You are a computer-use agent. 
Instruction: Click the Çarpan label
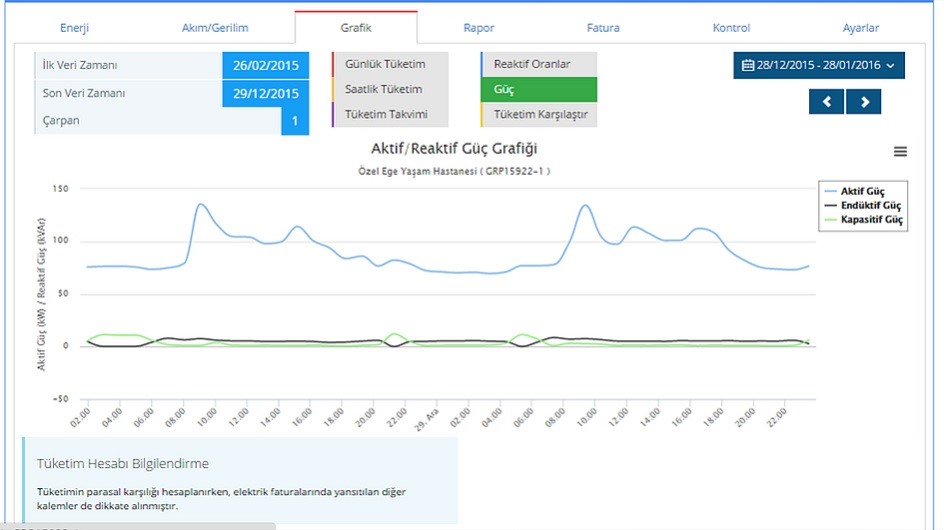[x=61, y=120]
